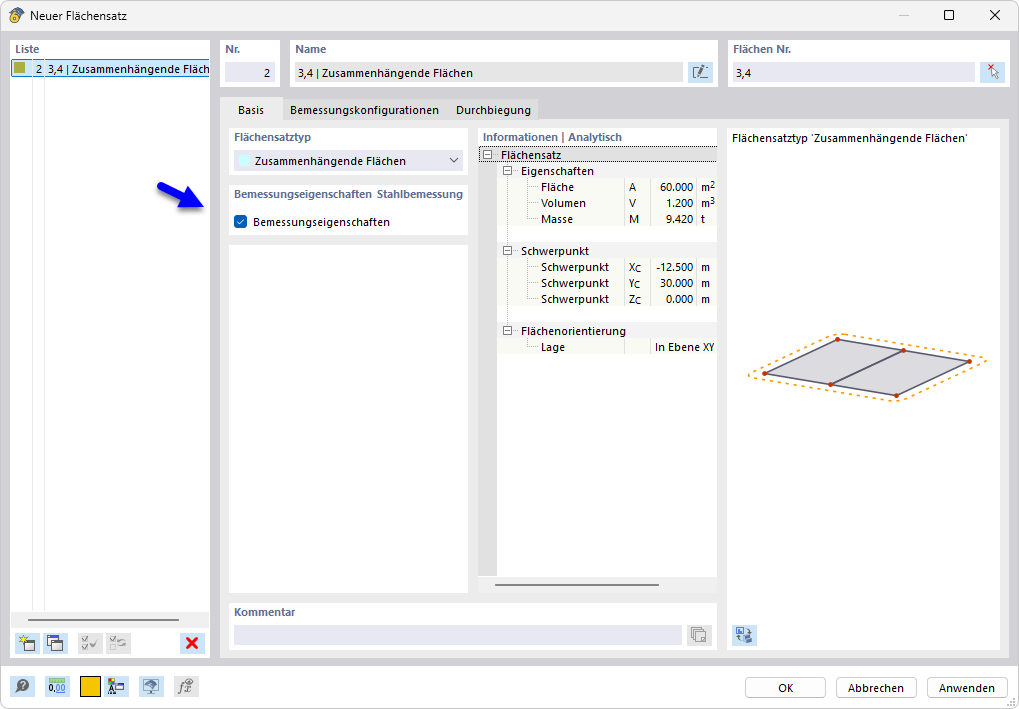Collapse the Schwerpunkt node
The height and width of the screenshot is (709, 1019).
point(508,251)
